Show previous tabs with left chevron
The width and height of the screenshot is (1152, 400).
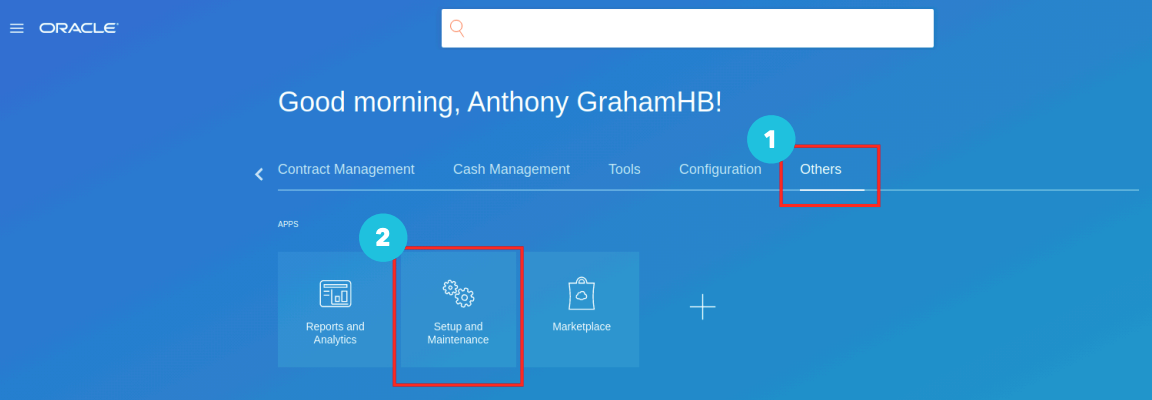point(259,174)
